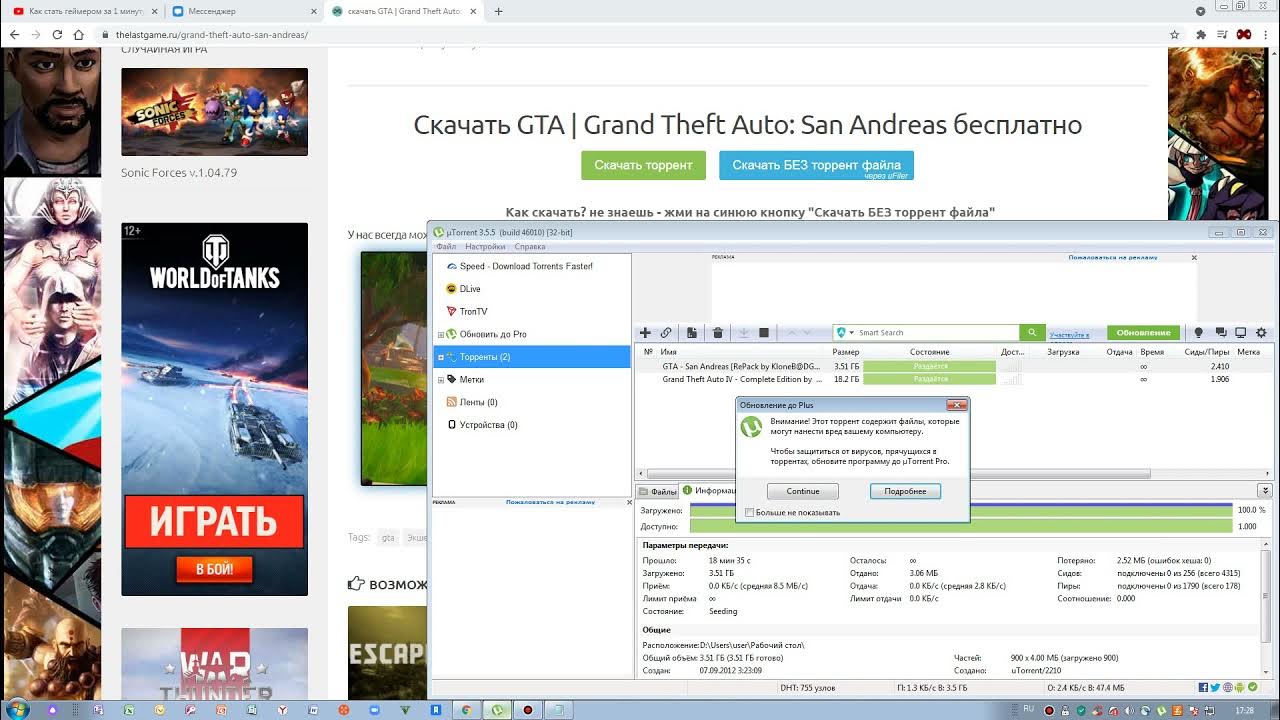Switch to "Файлы" tab in details
This screenshot has width=1280, height=720.
pos(658,491)
